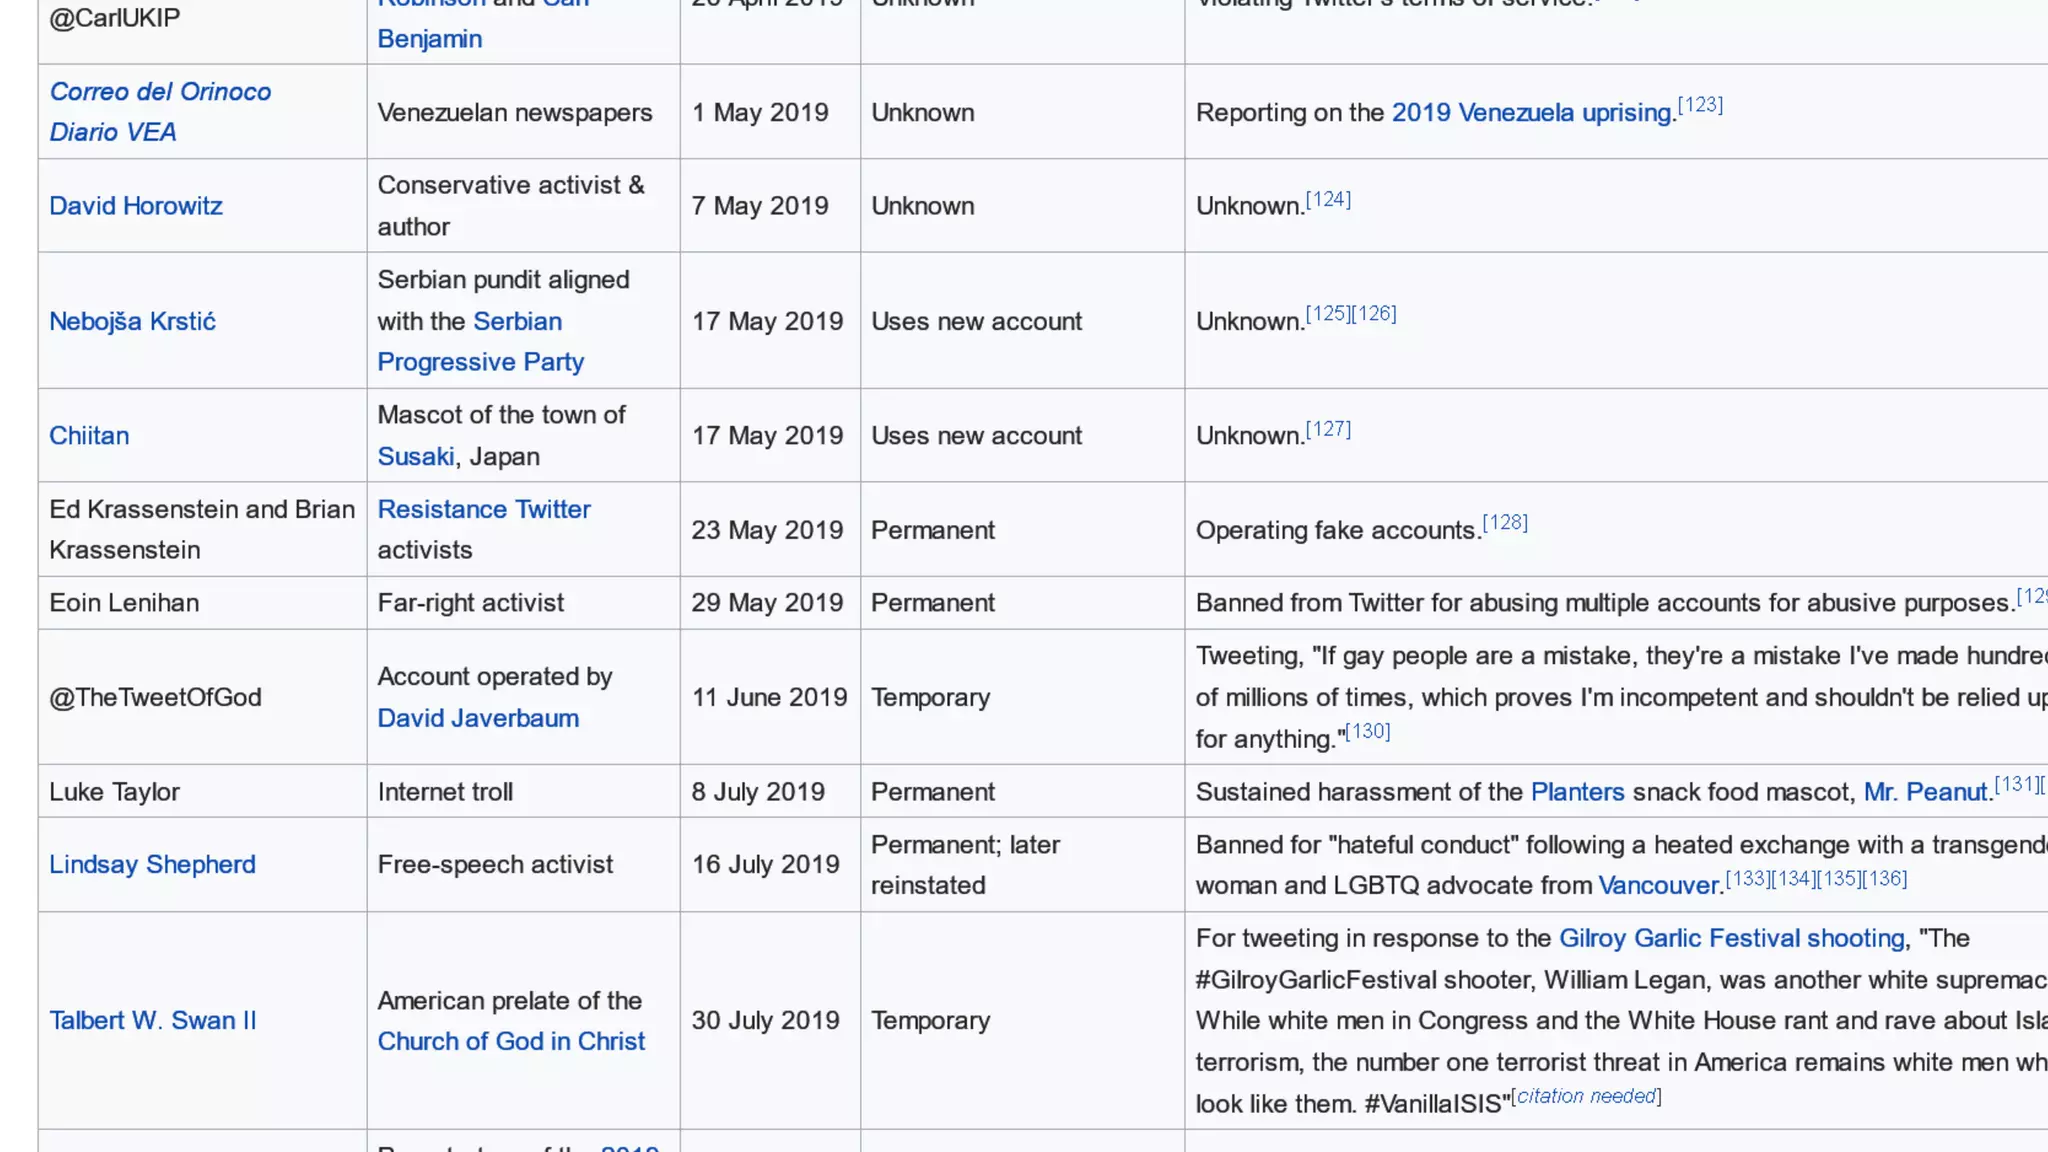Screen dimensions: 2048x1152
Task: Open Gilroy Garlic Festival shooting link
Action: tap(1731, 939)
